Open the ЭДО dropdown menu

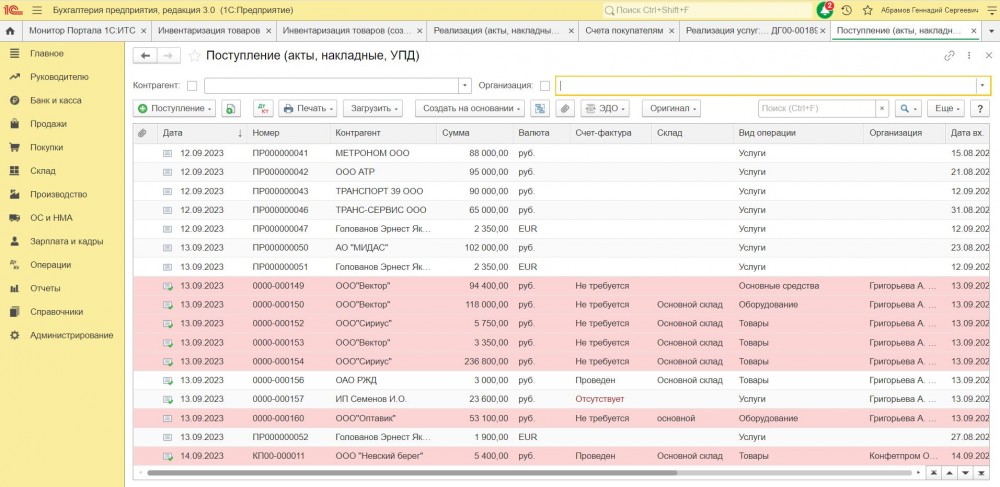tap(605, 108)
